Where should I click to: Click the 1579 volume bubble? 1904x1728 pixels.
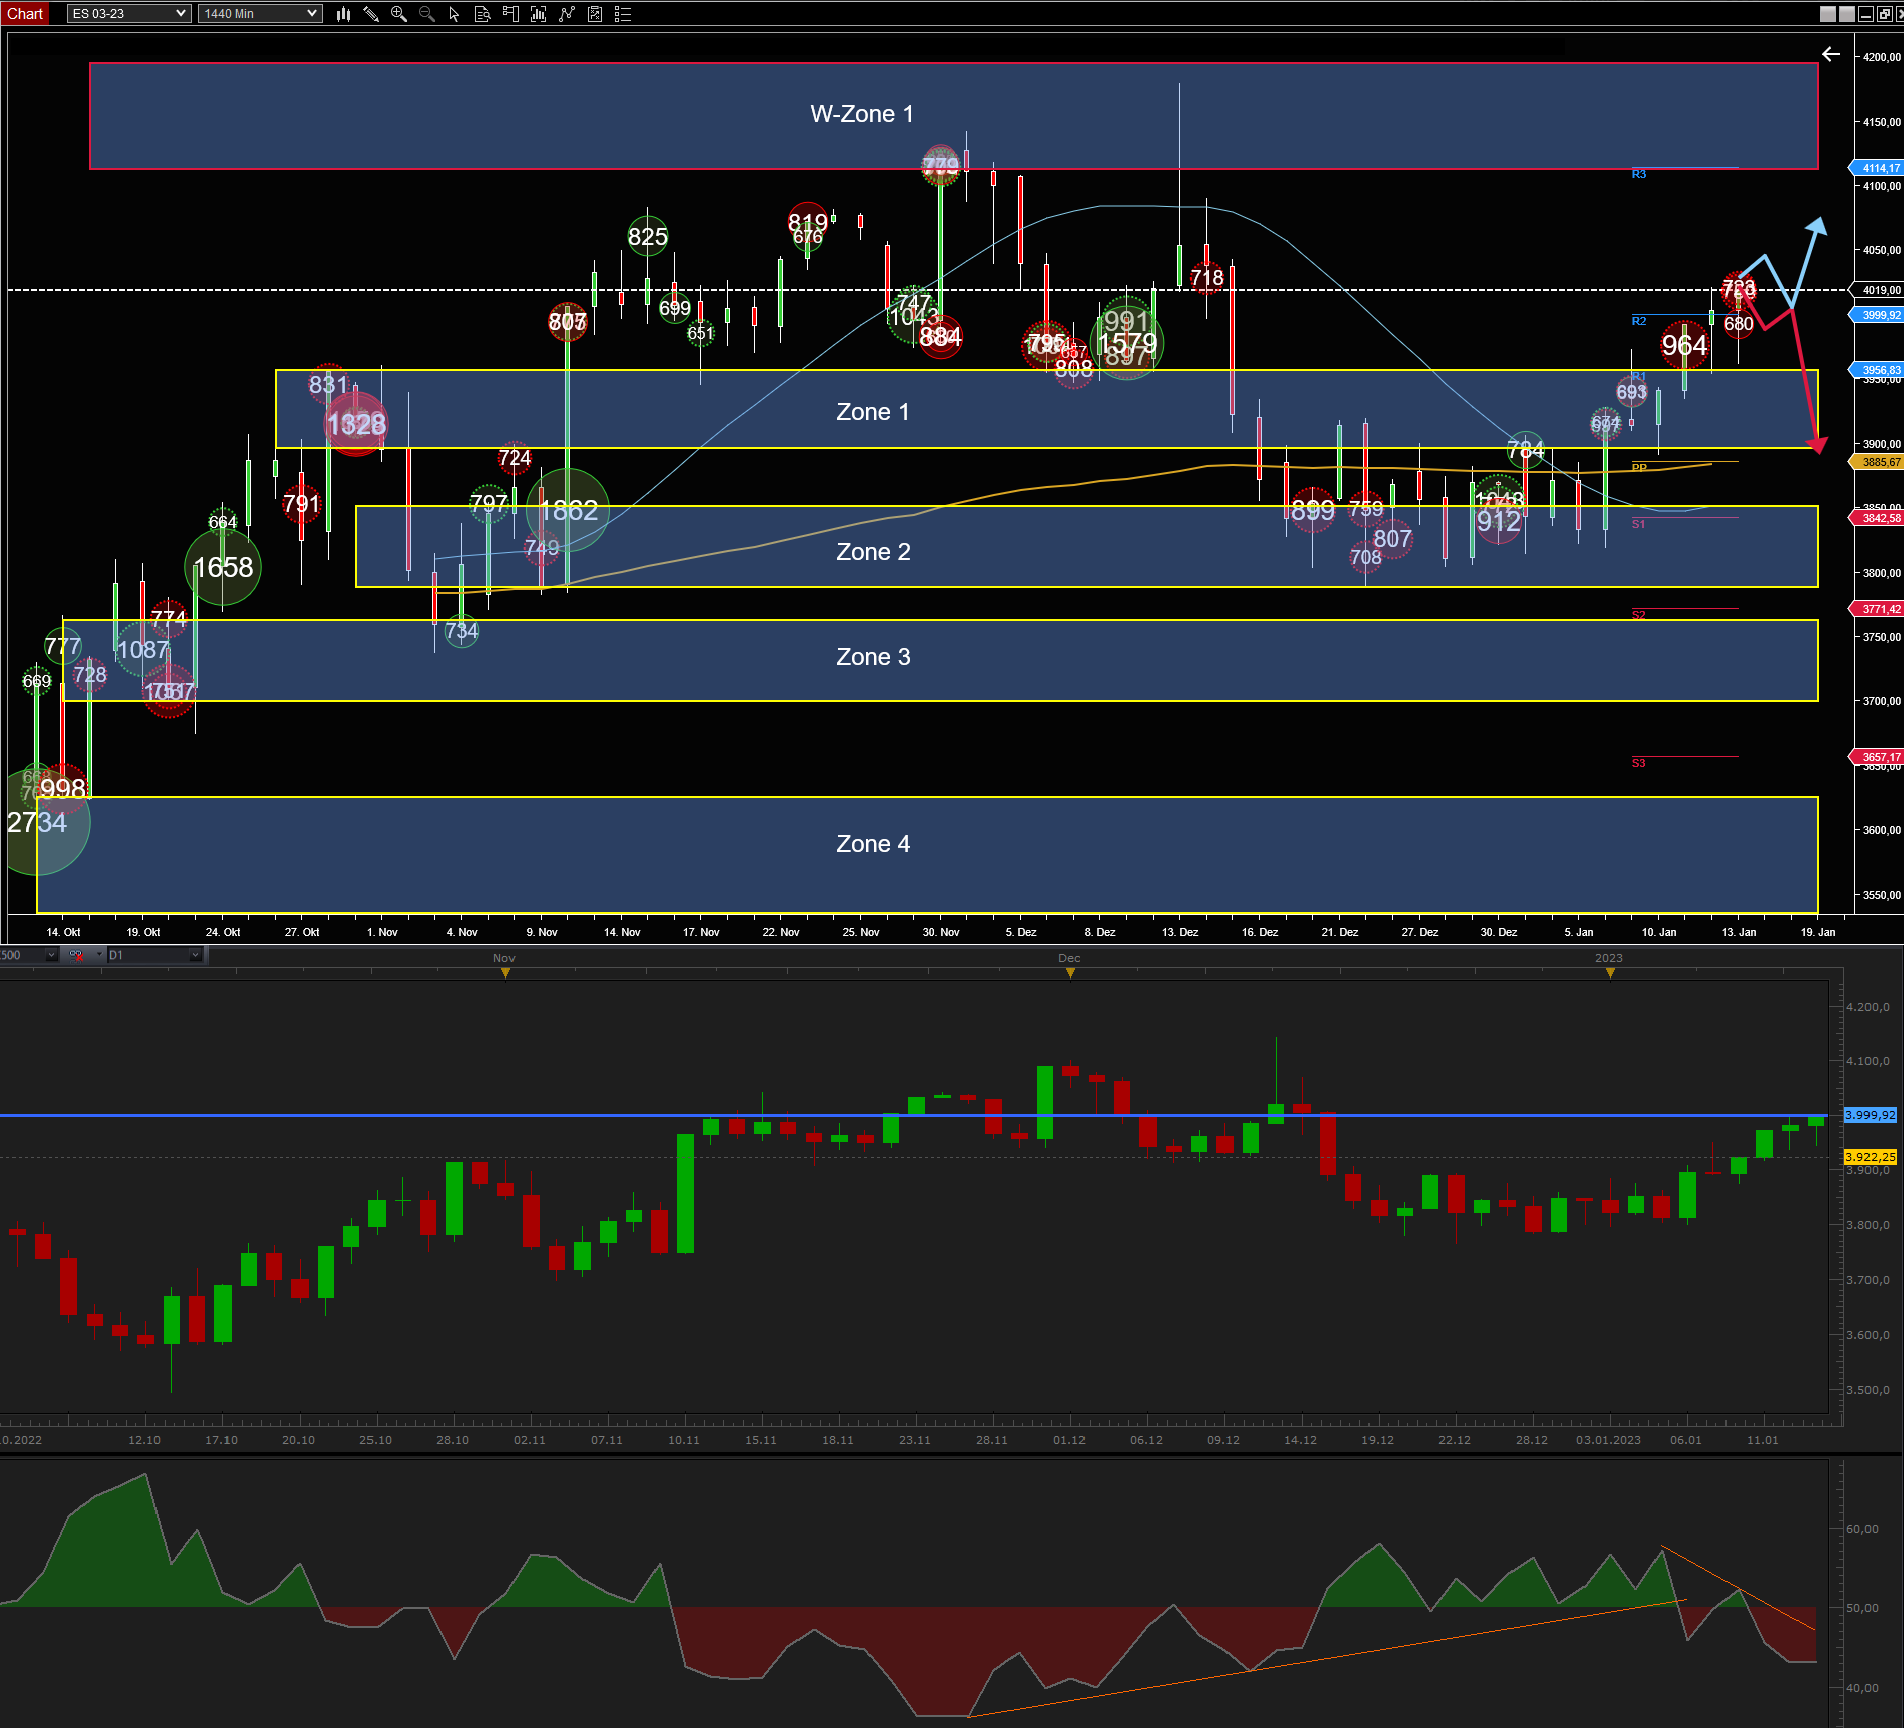pyautogui.click(x=1127, y=343)
